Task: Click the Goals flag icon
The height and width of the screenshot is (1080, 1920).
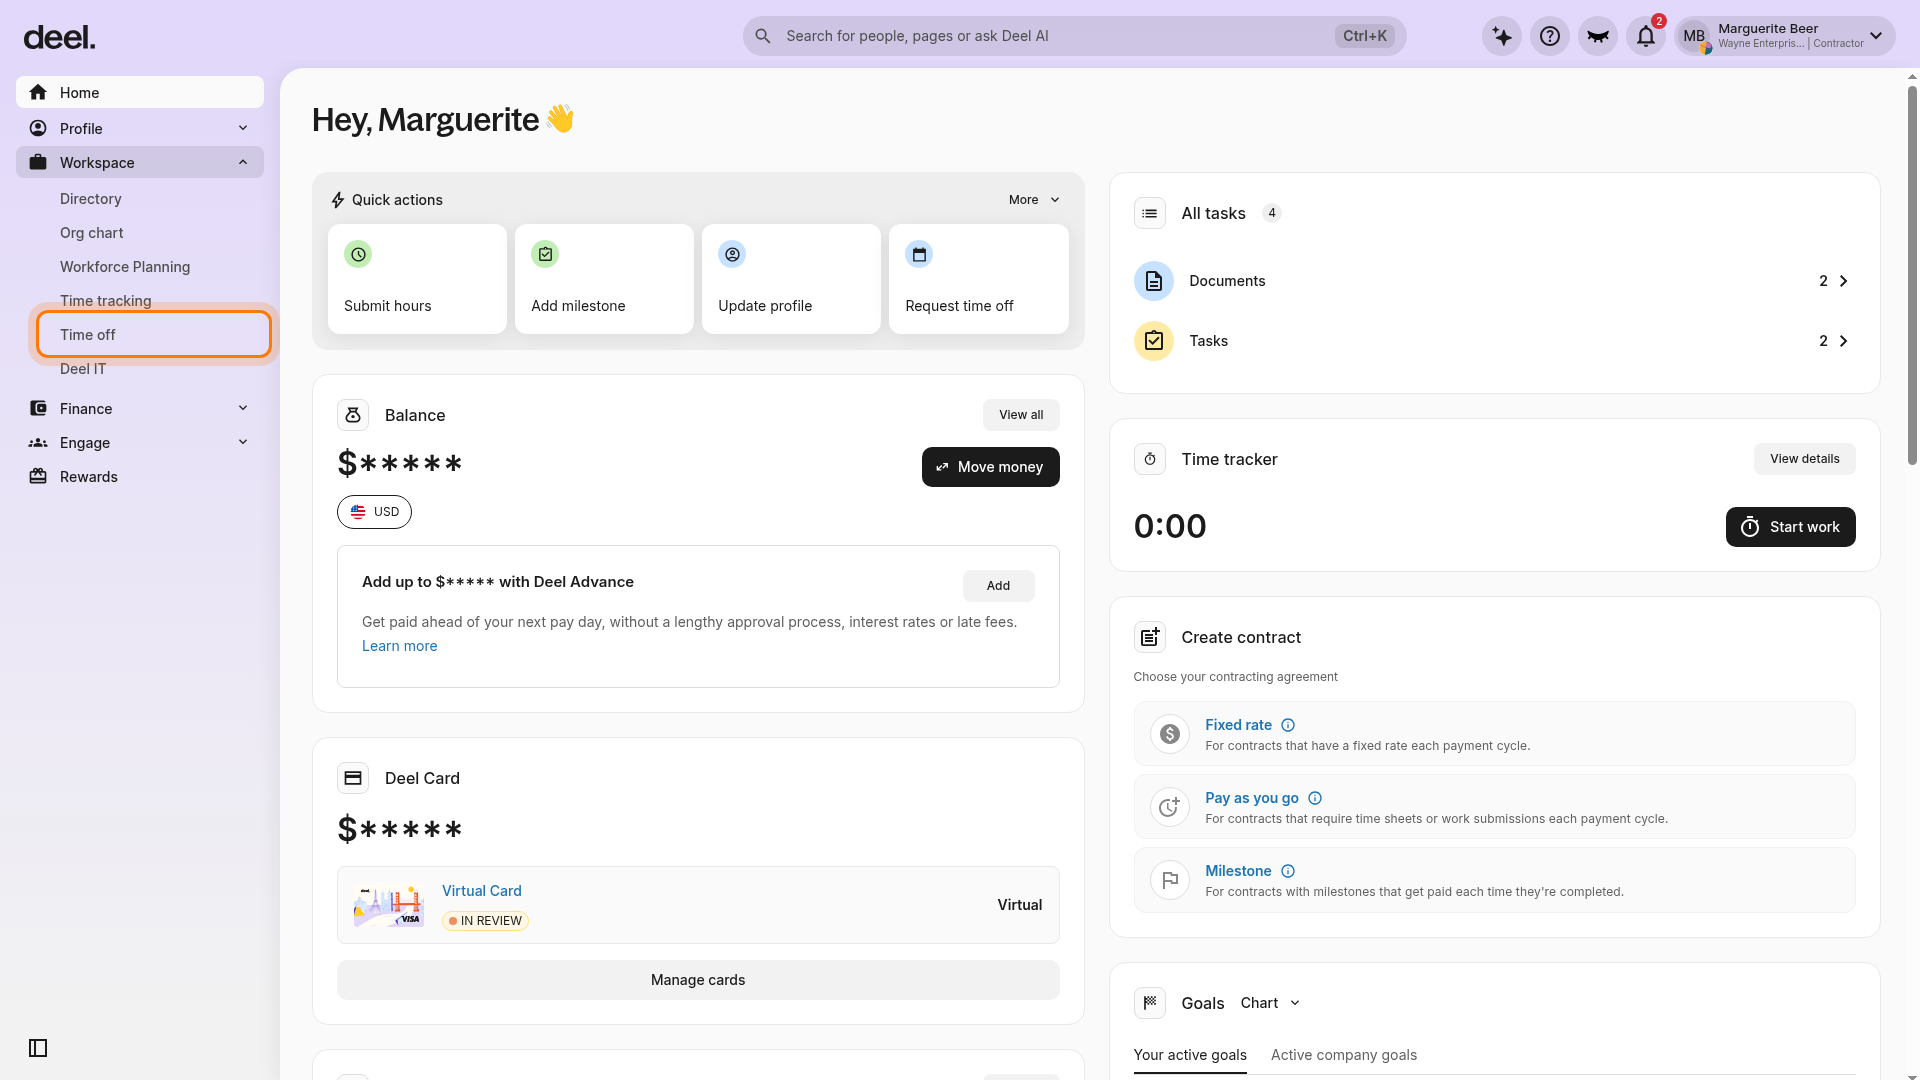Action: pyautogui.click(x=1150, y=1003)
